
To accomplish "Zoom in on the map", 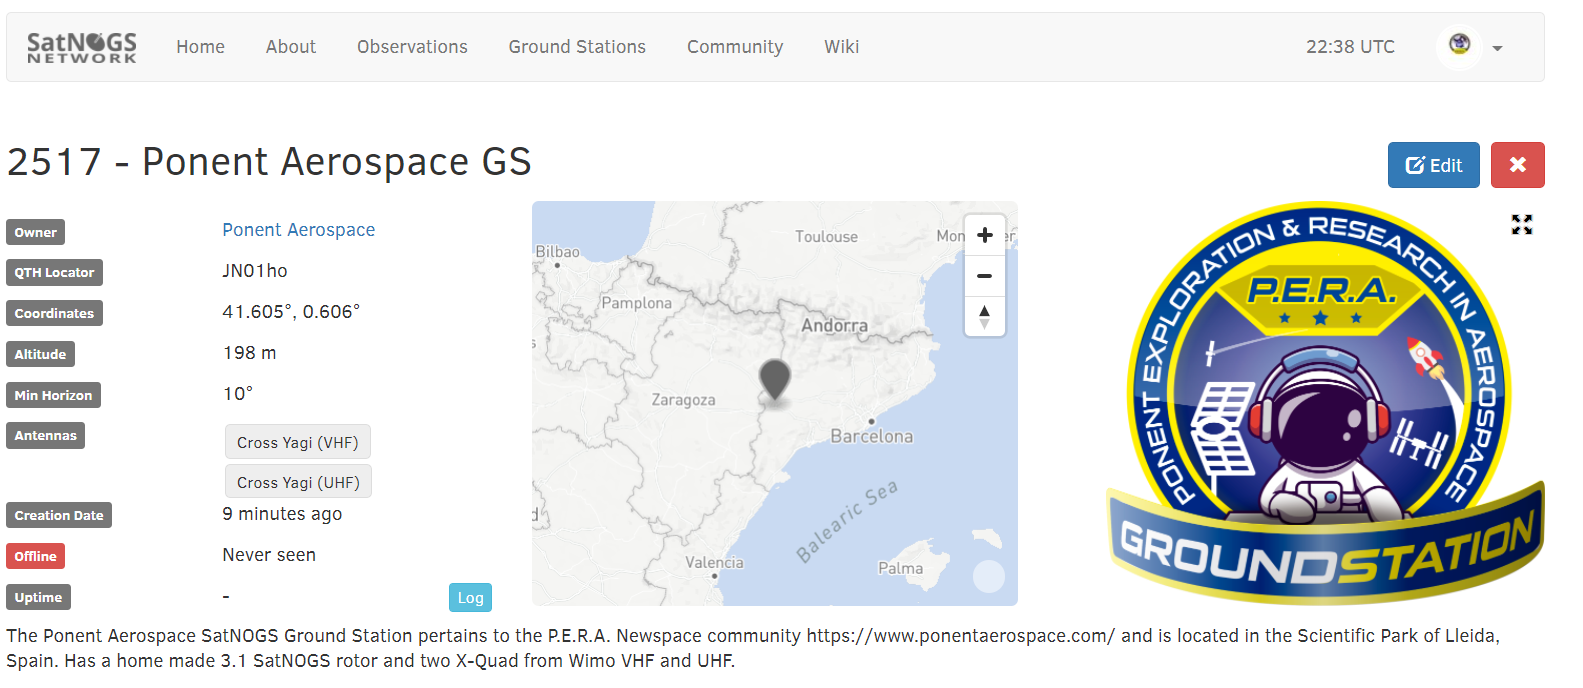I will pyautogui.click(x=985, y=235).
